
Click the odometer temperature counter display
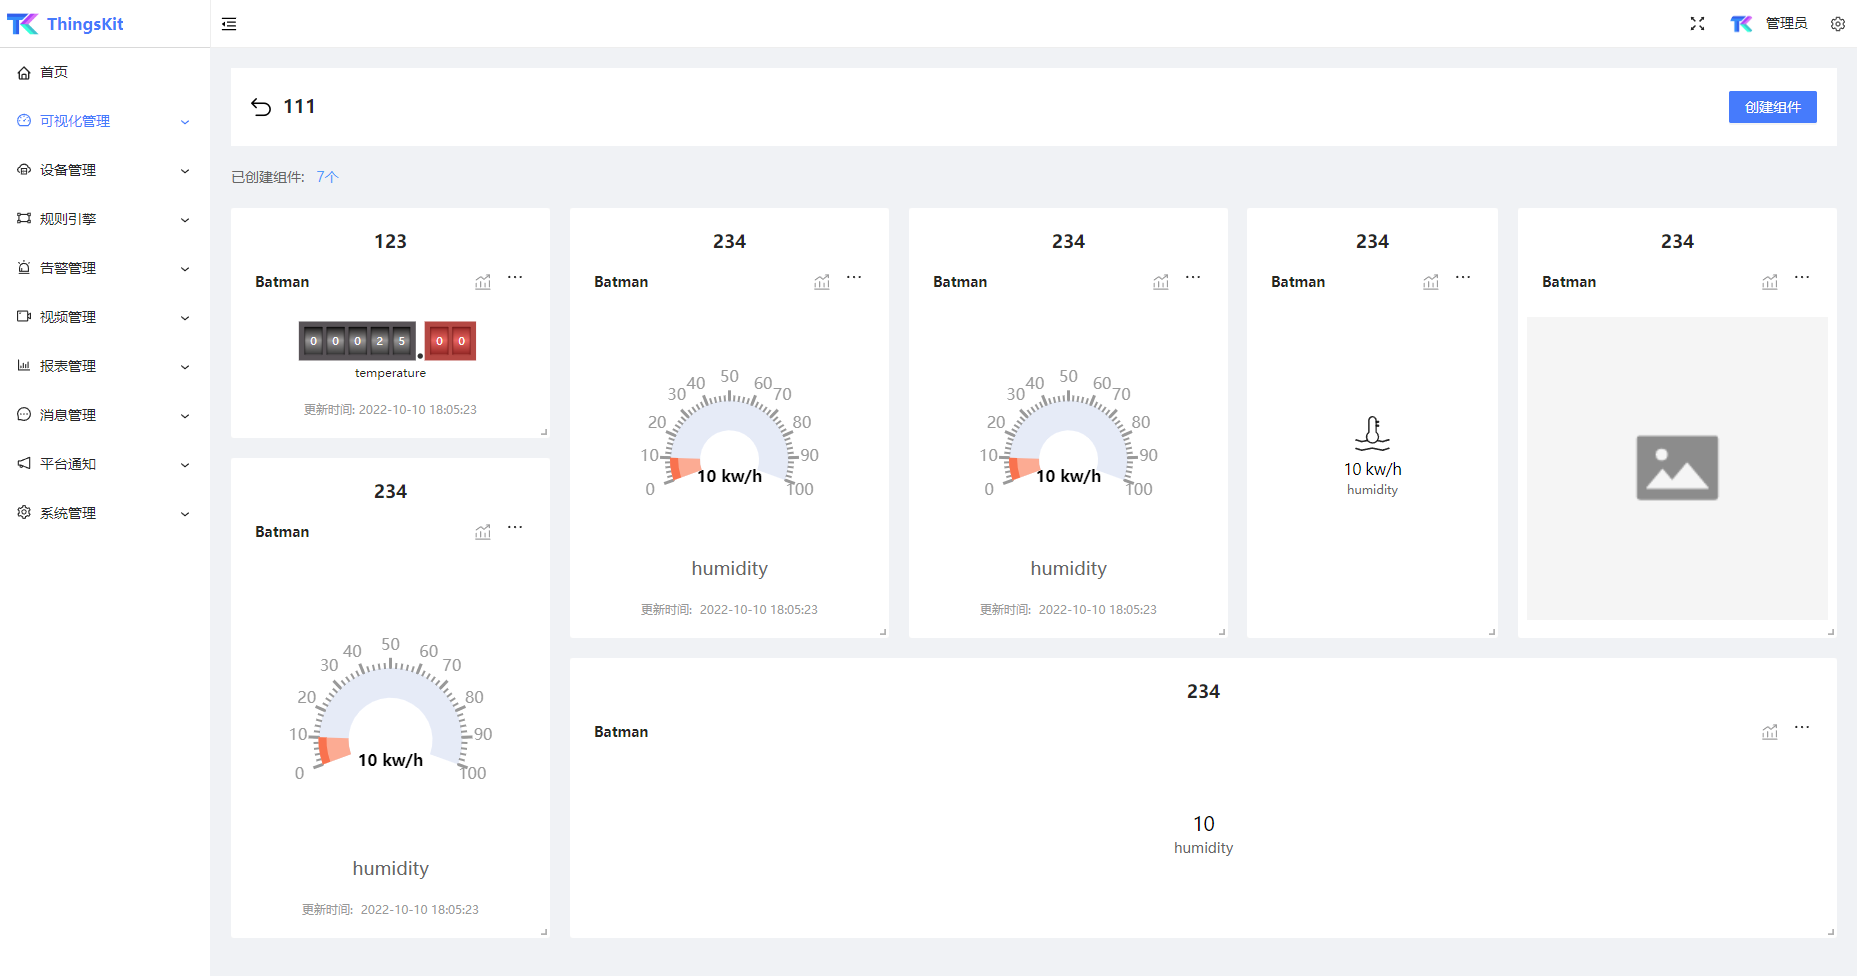(x=387, y=341)
